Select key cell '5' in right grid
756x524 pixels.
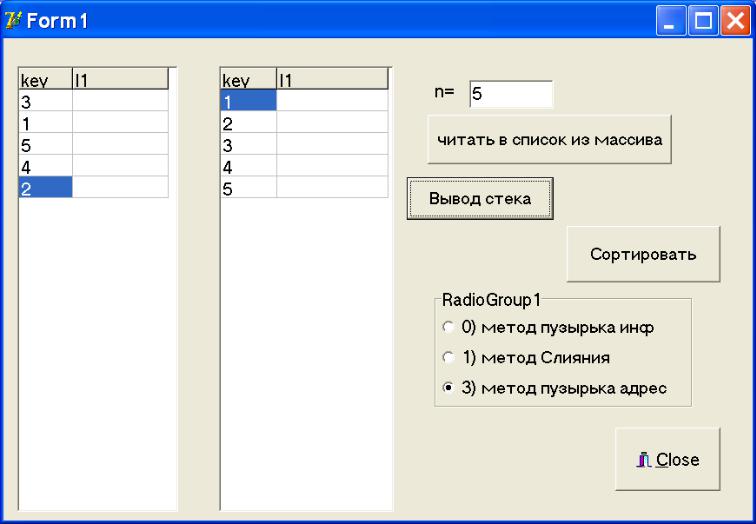(249, 187)
